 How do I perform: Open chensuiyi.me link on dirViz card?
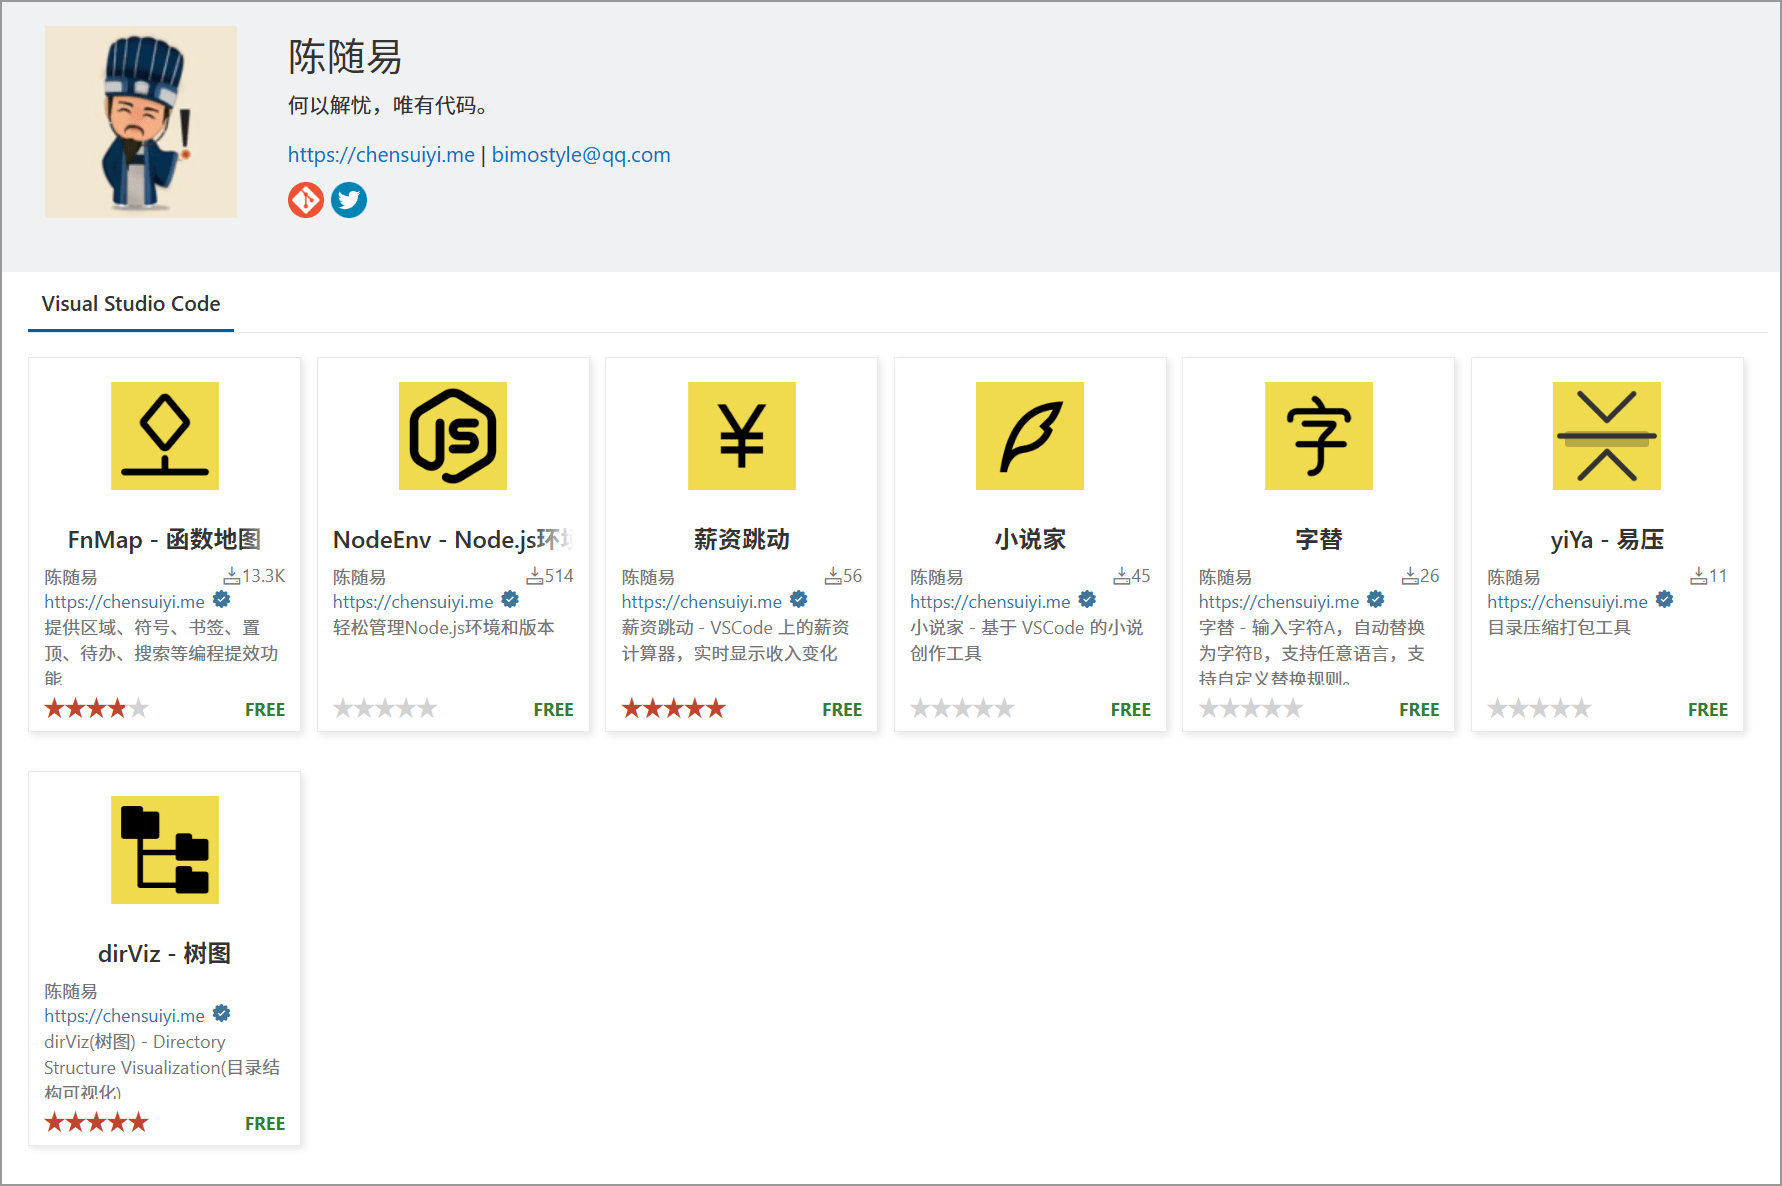[125, 1016]
